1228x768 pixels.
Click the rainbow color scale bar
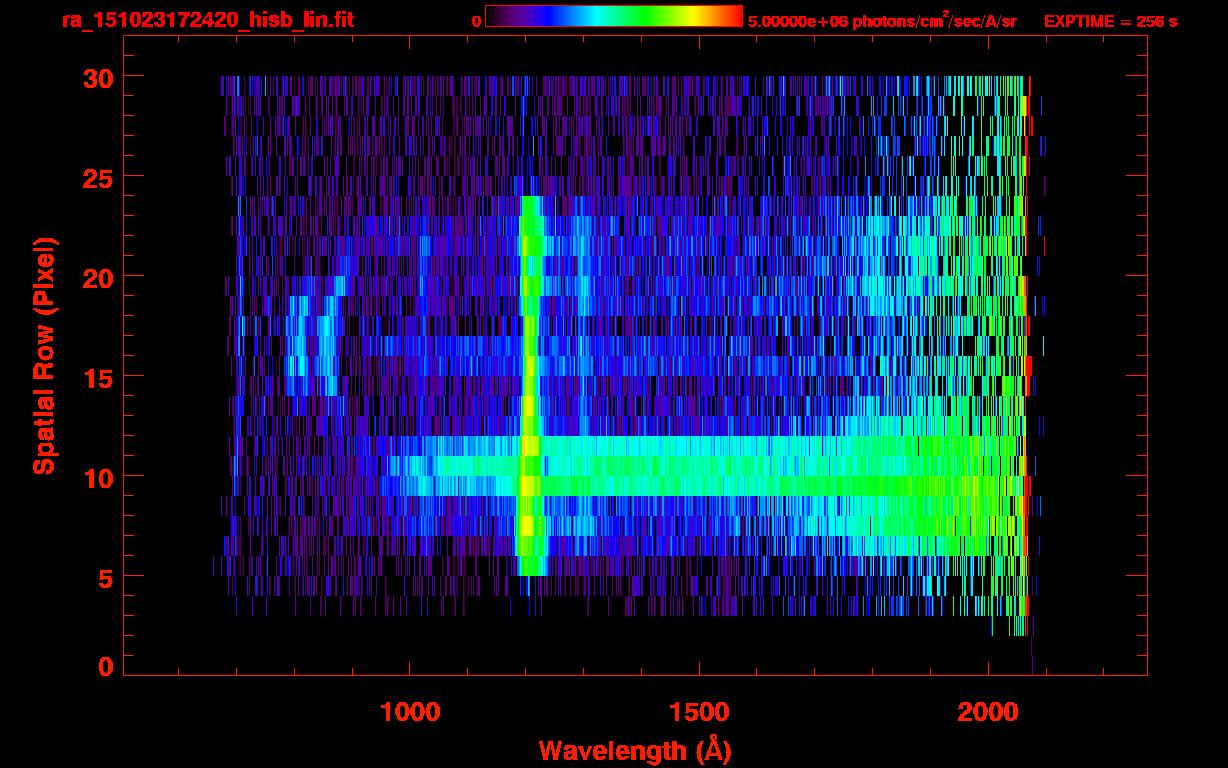coord(614,17)
